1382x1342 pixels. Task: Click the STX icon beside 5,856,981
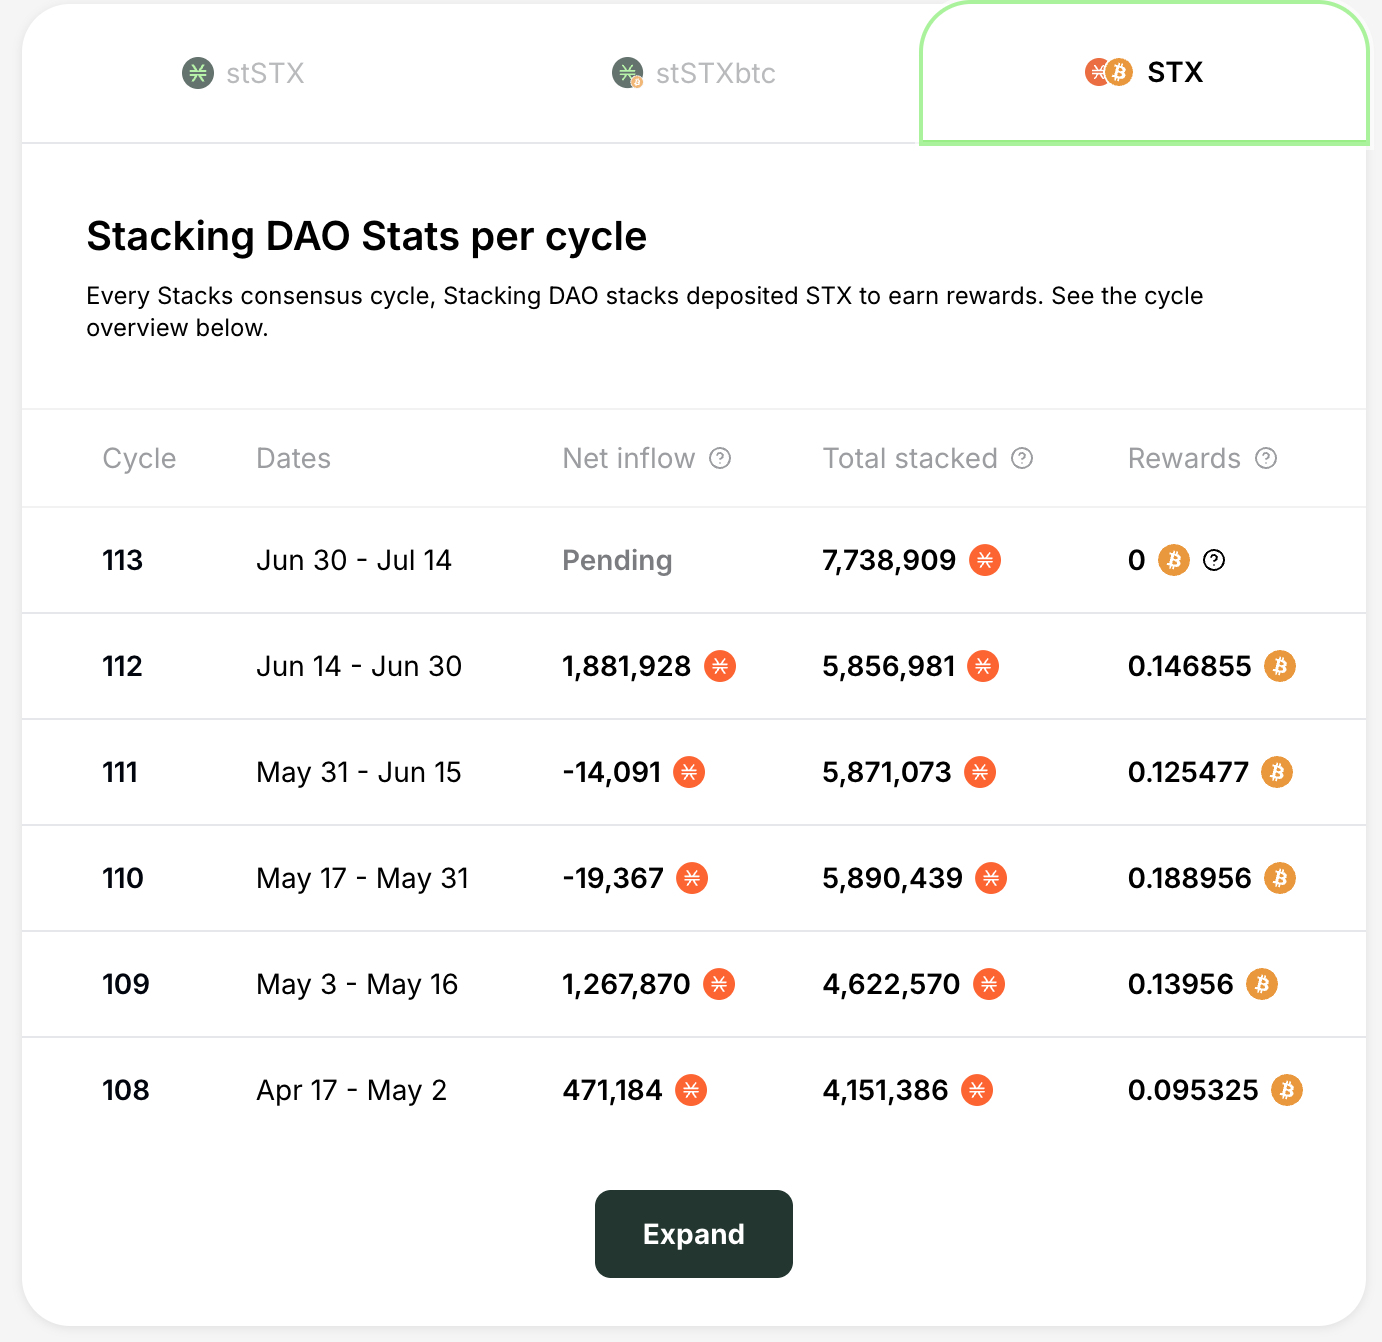coord(983,666)
